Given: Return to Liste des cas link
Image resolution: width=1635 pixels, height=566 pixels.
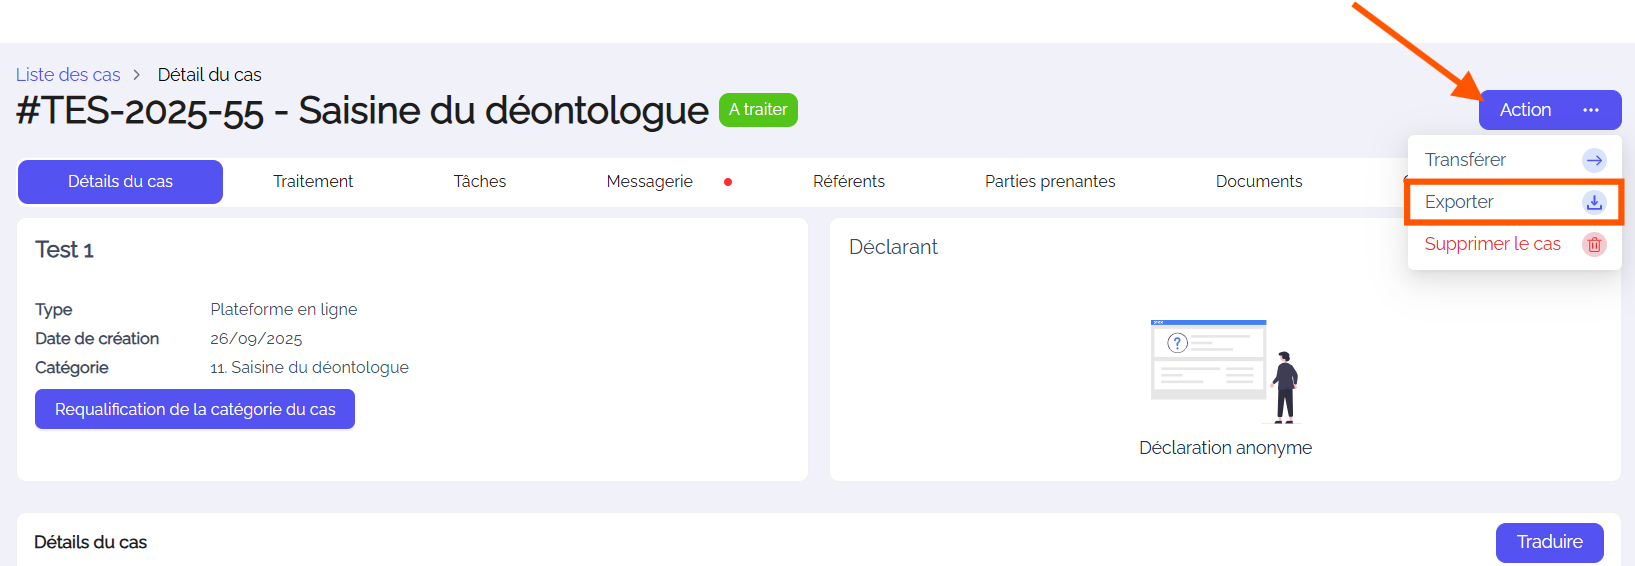Looking at the screenshot, I should point(68,75).
